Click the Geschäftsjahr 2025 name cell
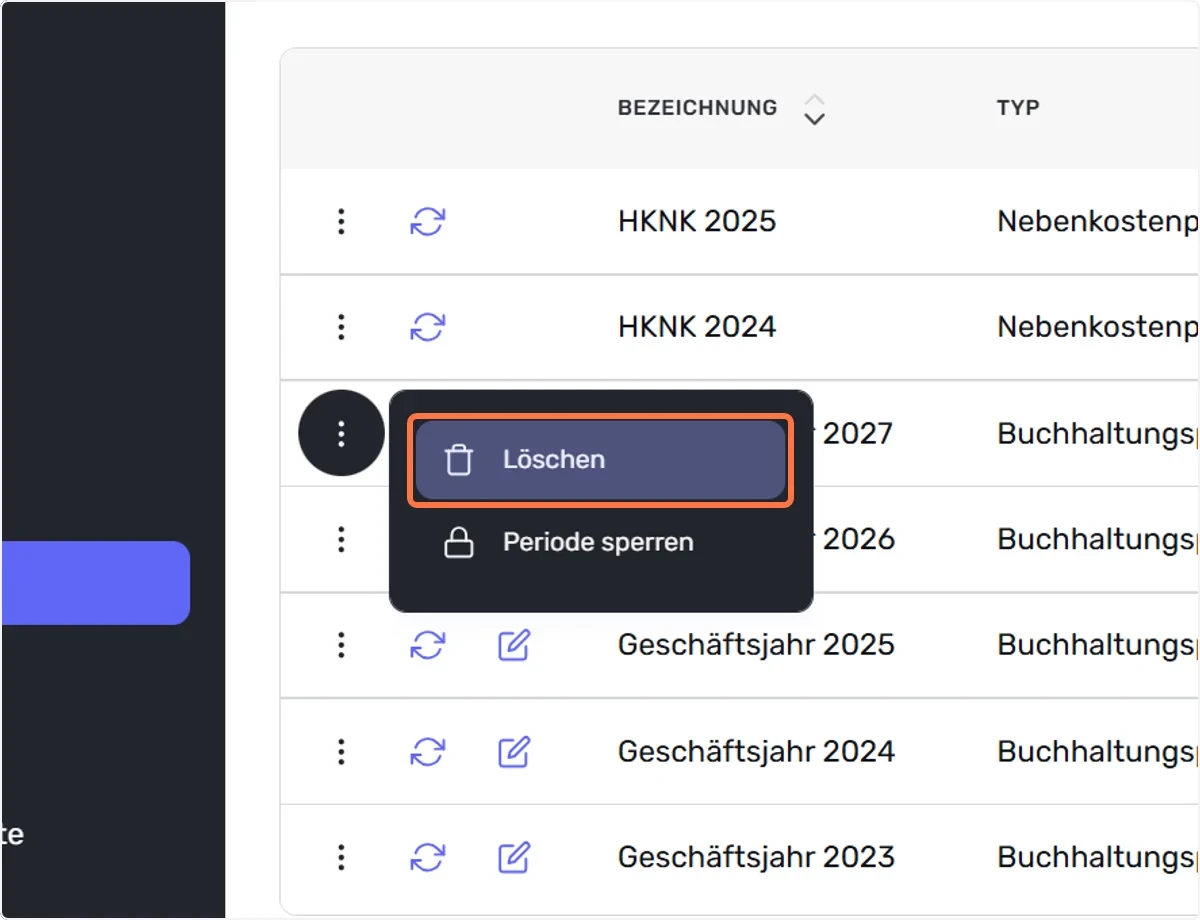 coord(756,645)
